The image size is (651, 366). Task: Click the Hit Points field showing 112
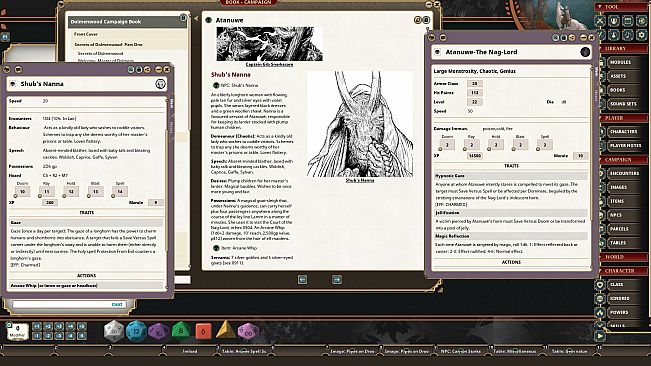tap(475, 93)
